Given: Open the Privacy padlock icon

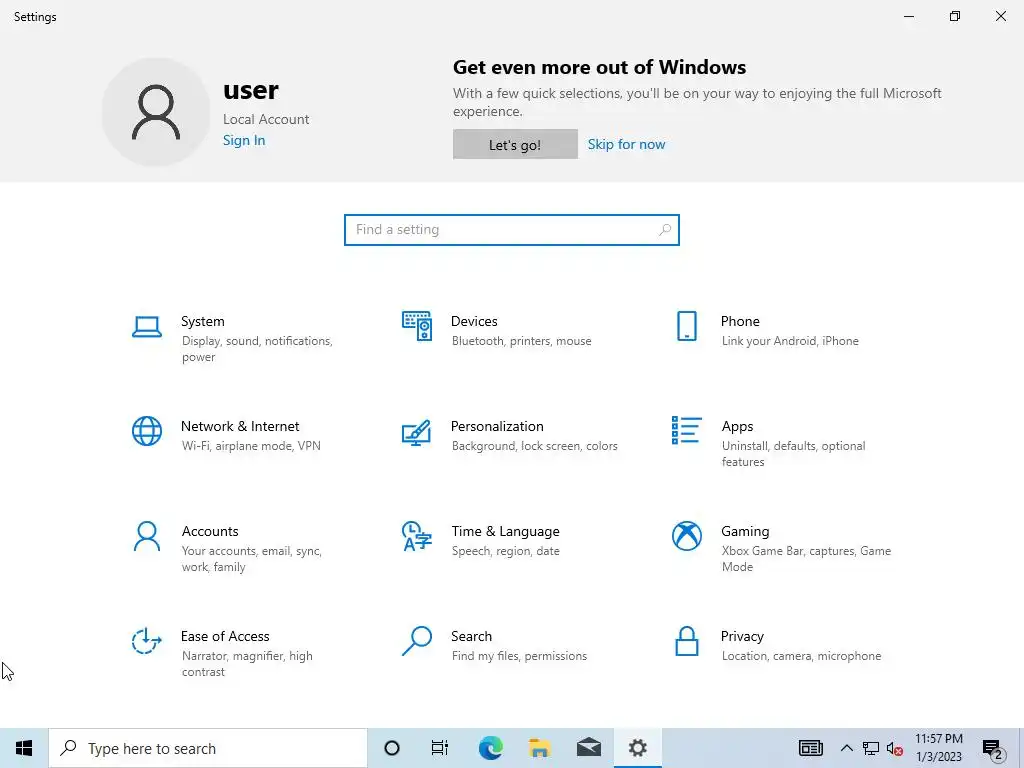Looking at the screenshot, I should click(x=686, y=641).
